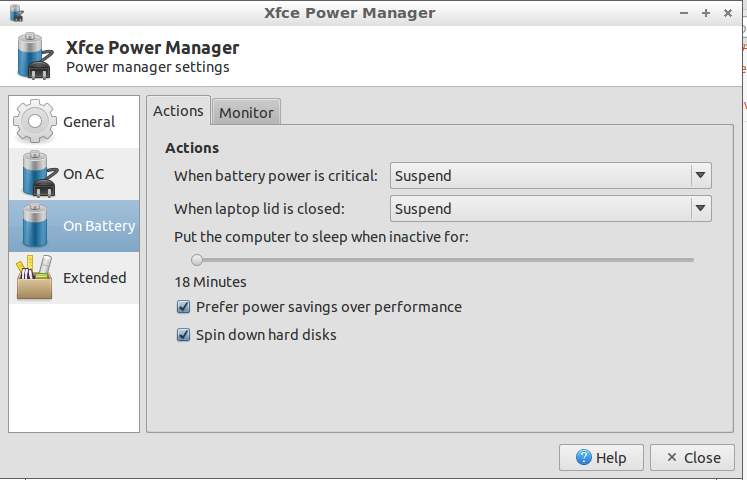Viewport: 747px width, 480px height.
Task: Click arrow of lid closed combo box
Action: 700,208
